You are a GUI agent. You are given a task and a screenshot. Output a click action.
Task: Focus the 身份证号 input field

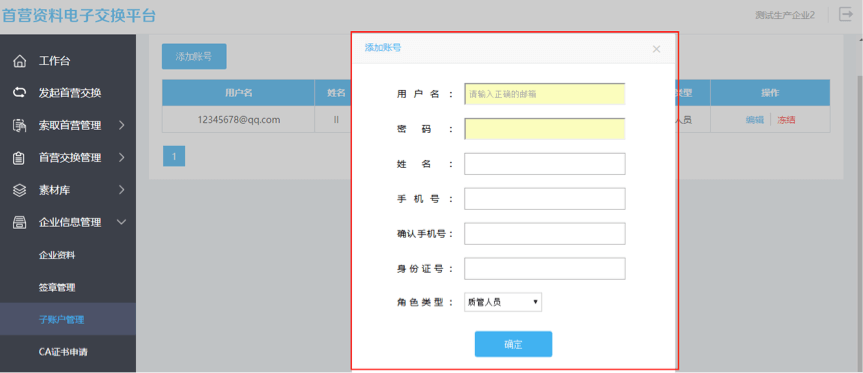[x=545, y=268]
